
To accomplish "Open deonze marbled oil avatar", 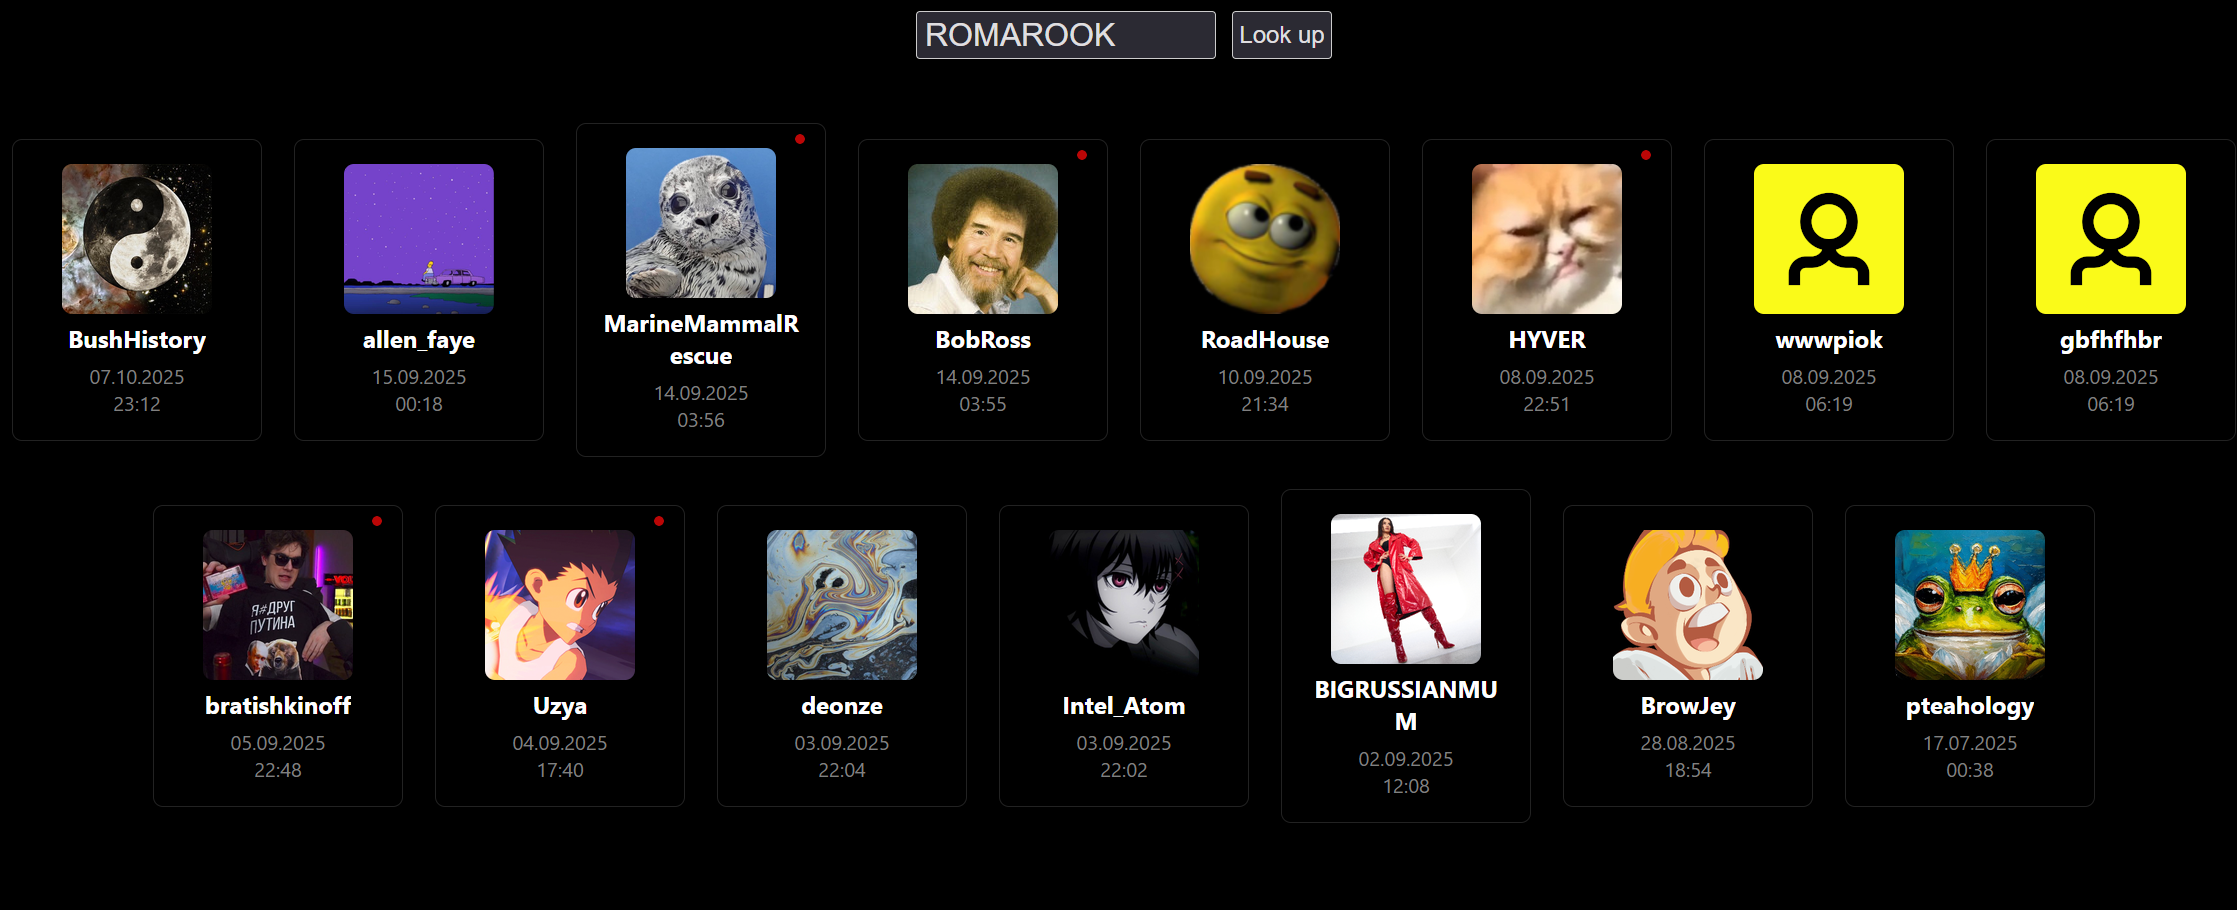I will click(842, 605).
